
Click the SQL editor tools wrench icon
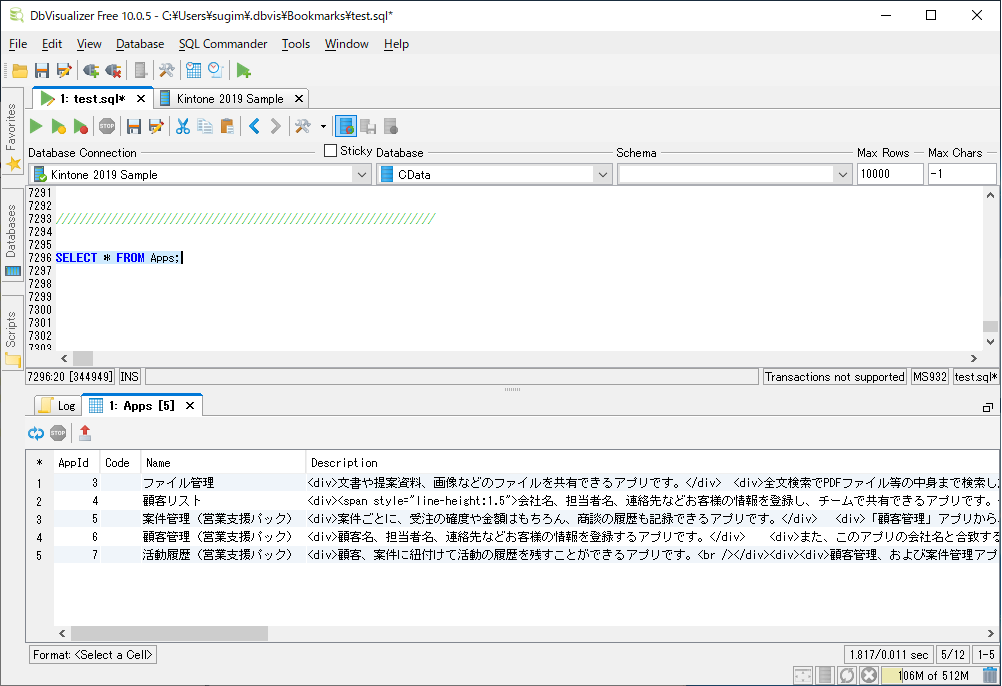point(302,126)
